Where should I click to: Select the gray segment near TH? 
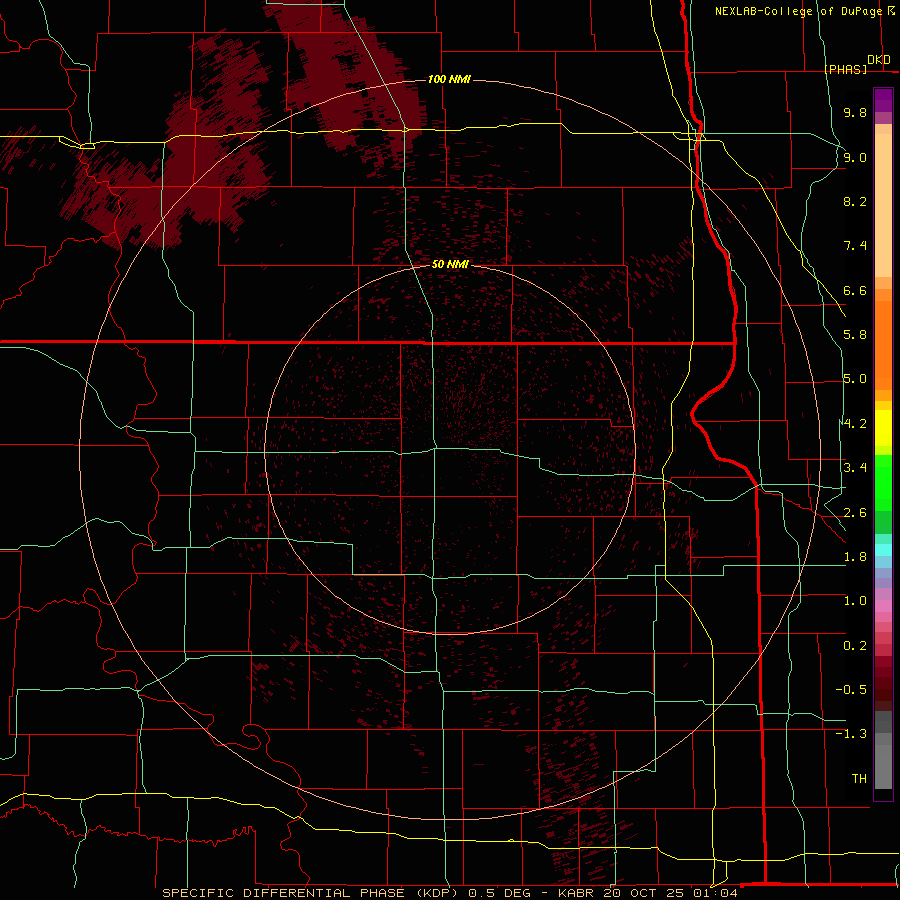[883, 767]
